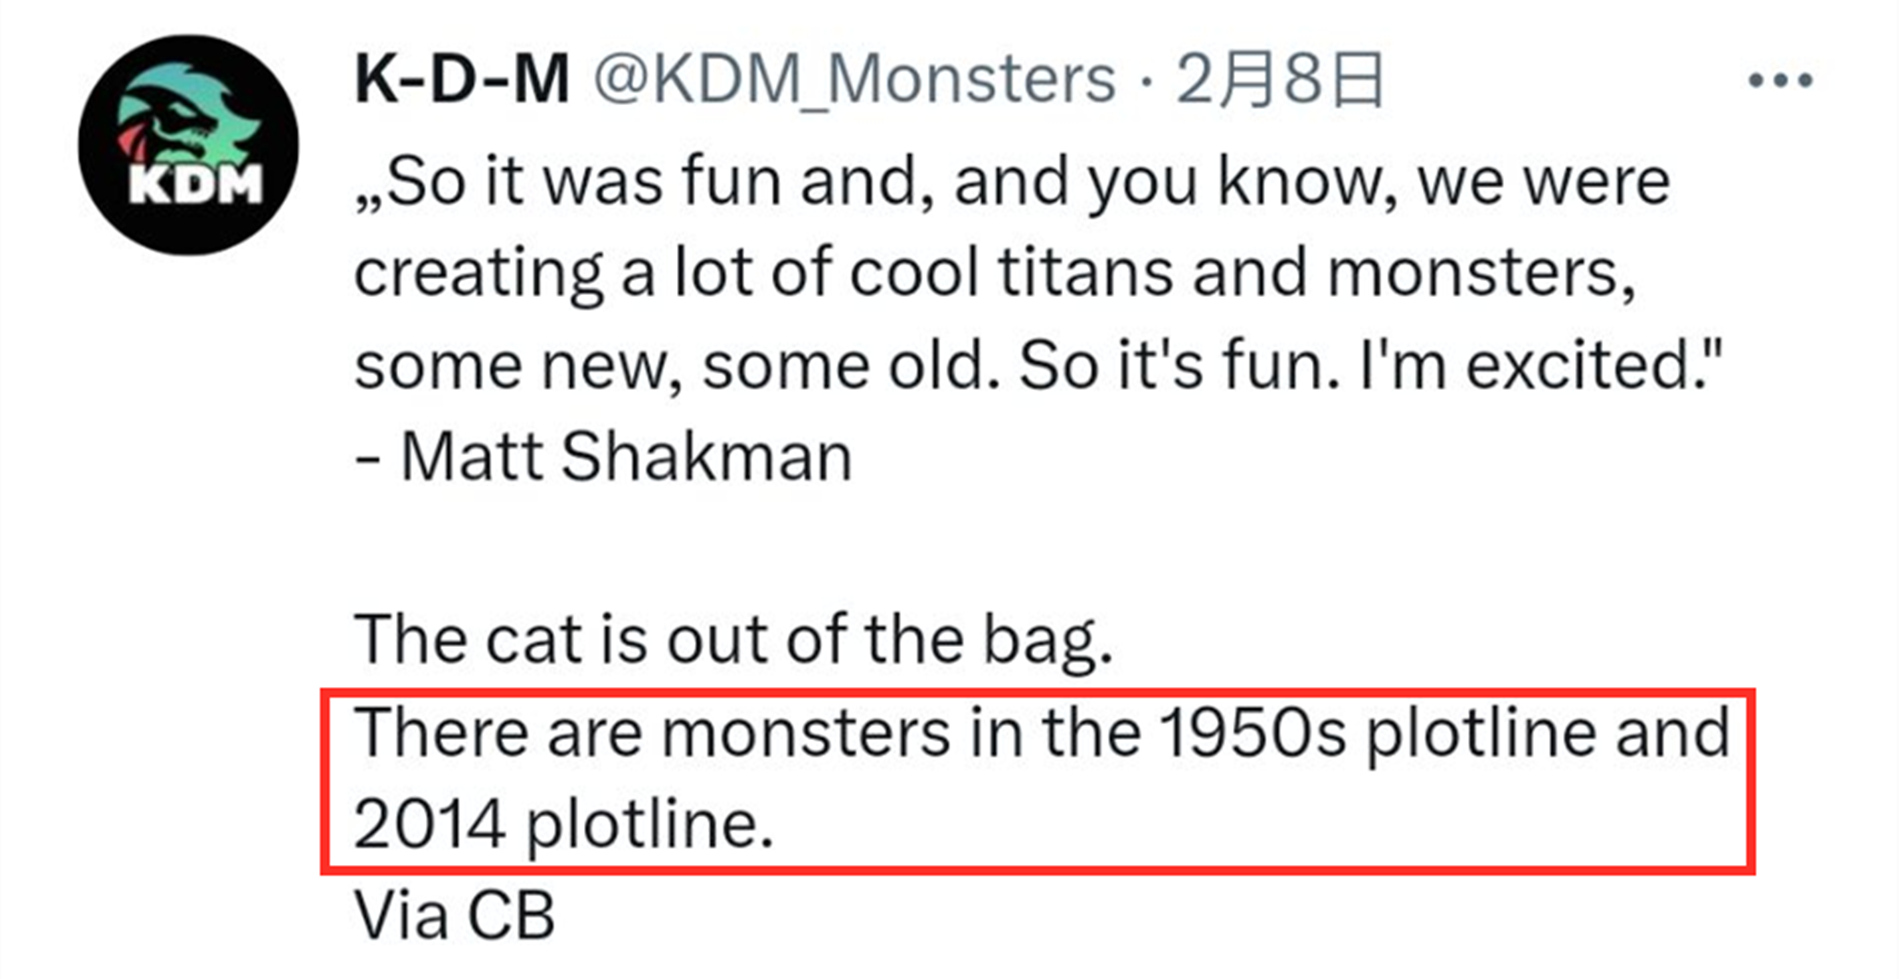Viewport: 1899px width, 979px height.
Task: Click the @KDM_Monsters handle
Action: click(x=855, y=80)
